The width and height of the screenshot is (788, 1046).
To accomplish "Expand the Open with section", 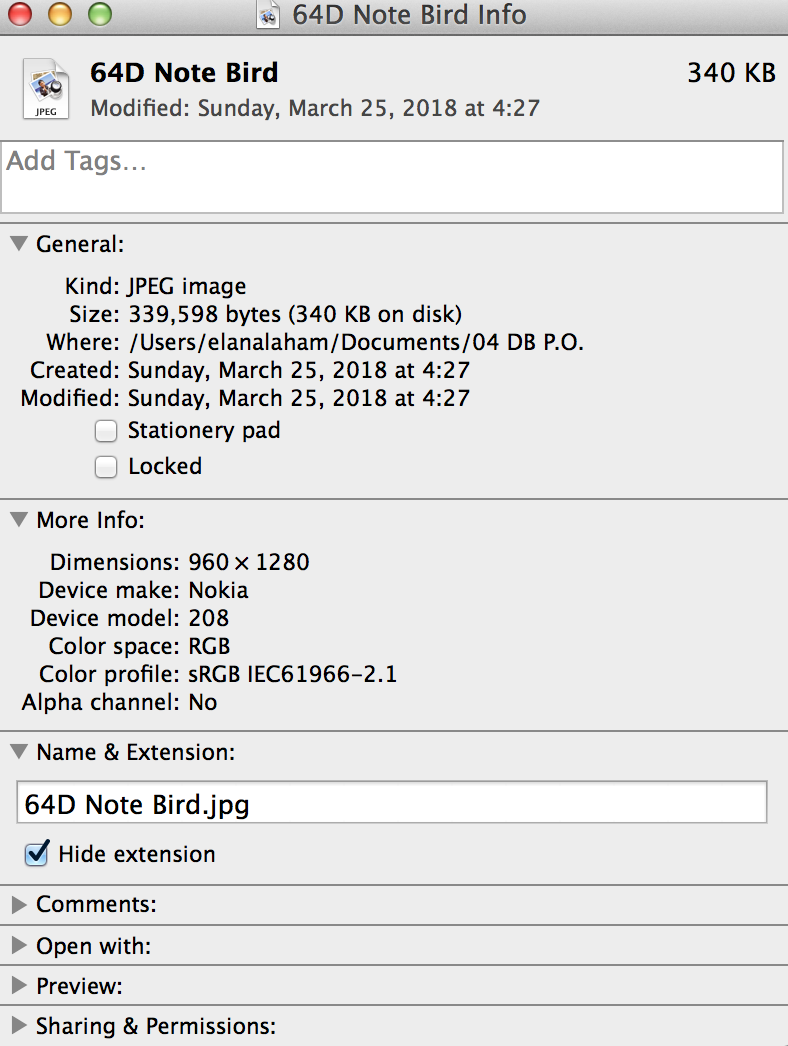I will click(19, 945).
